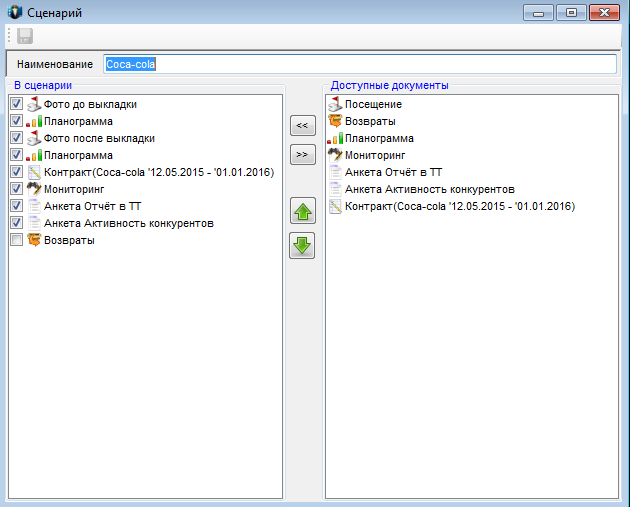This screenshot has width=630, height=507.
Task: Click the Возвраты icon in available documents
Action: pyautogui.click(x=336, y=121)
